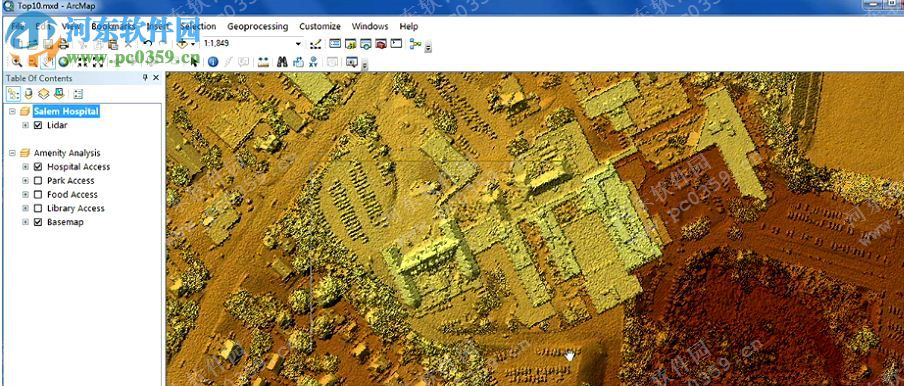
Task: Select the Pan hand tool
Action: click(48, 62)
